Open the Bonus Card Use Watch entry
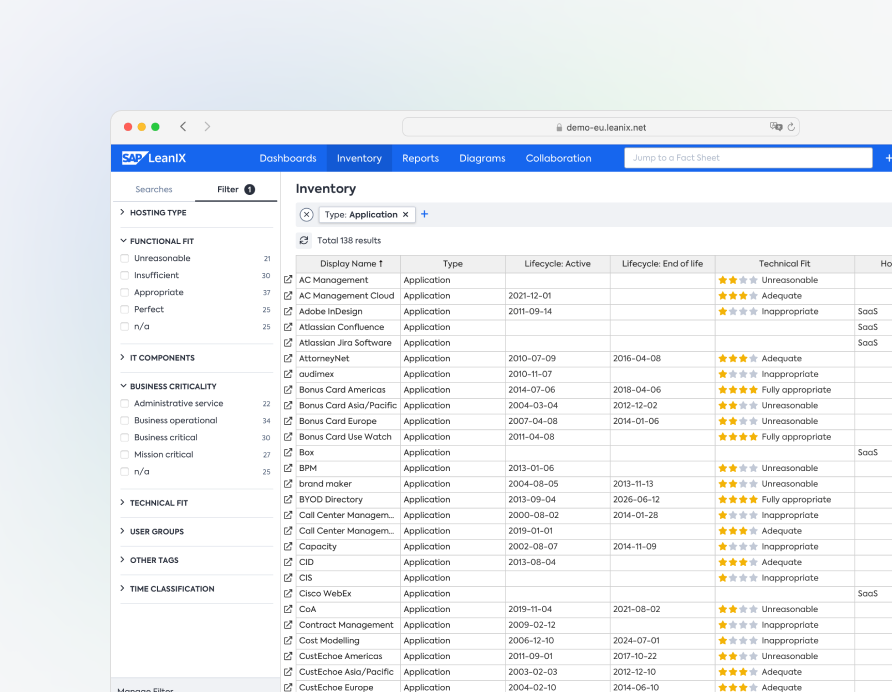 [345, 436]
